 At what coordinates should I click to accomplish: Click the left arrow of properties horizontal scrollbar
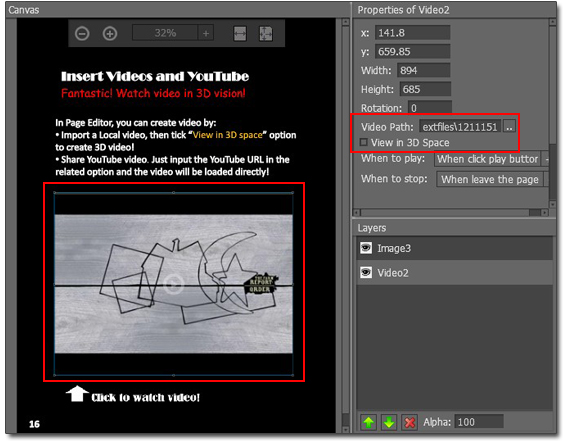point(357,213)
